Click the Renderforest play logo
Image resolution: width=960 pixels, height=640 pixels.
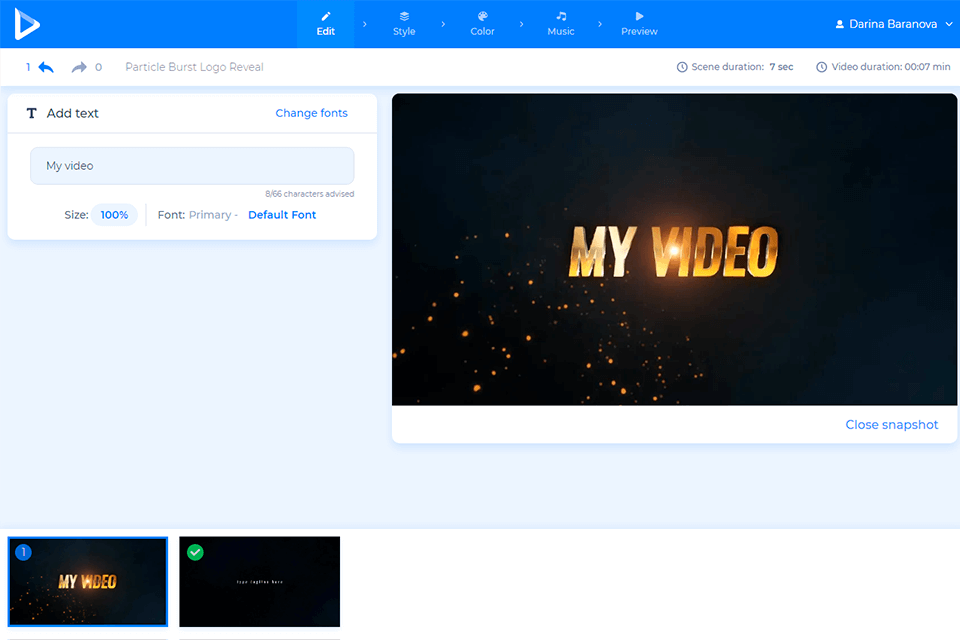27,23
